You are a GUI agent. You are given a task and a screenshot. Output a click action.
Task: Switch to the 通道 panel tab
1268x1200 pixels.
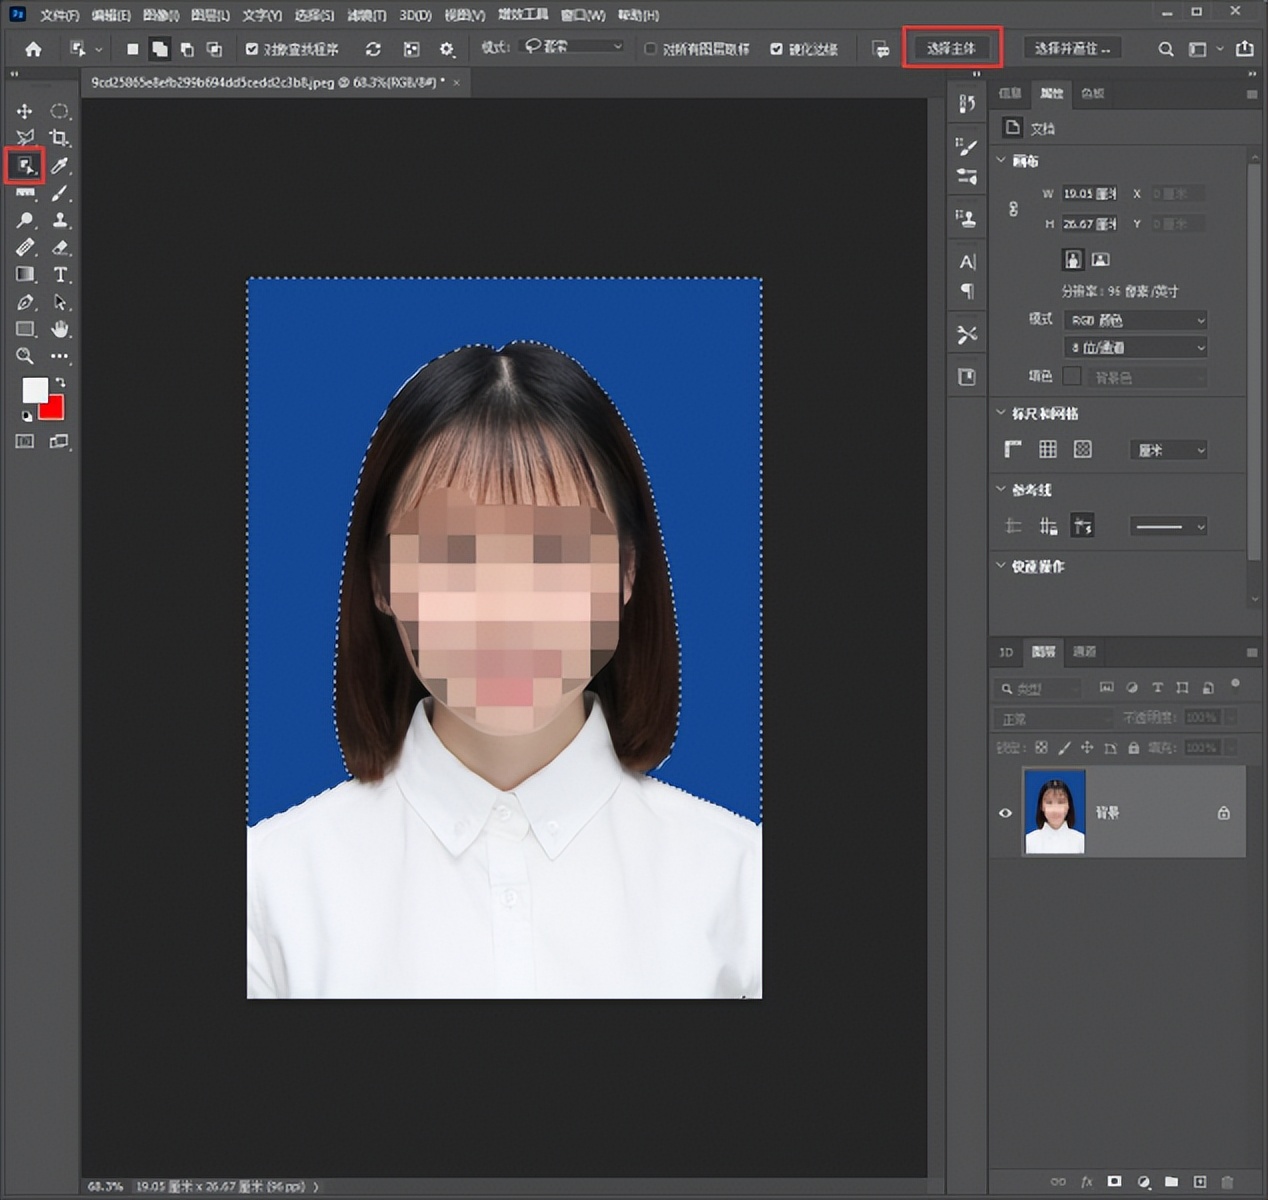tap(1085, 652)
